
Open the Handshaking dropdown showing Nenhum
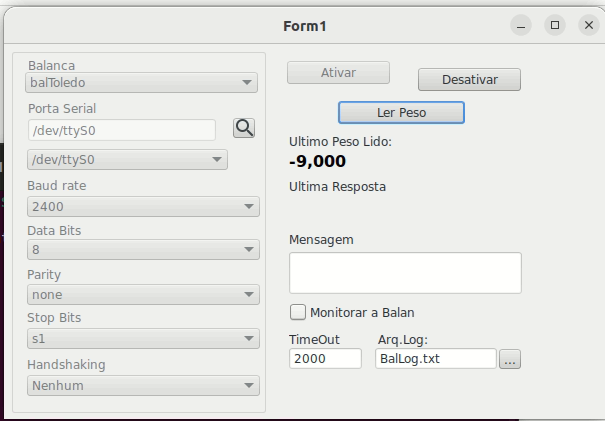tap(143, 385)
